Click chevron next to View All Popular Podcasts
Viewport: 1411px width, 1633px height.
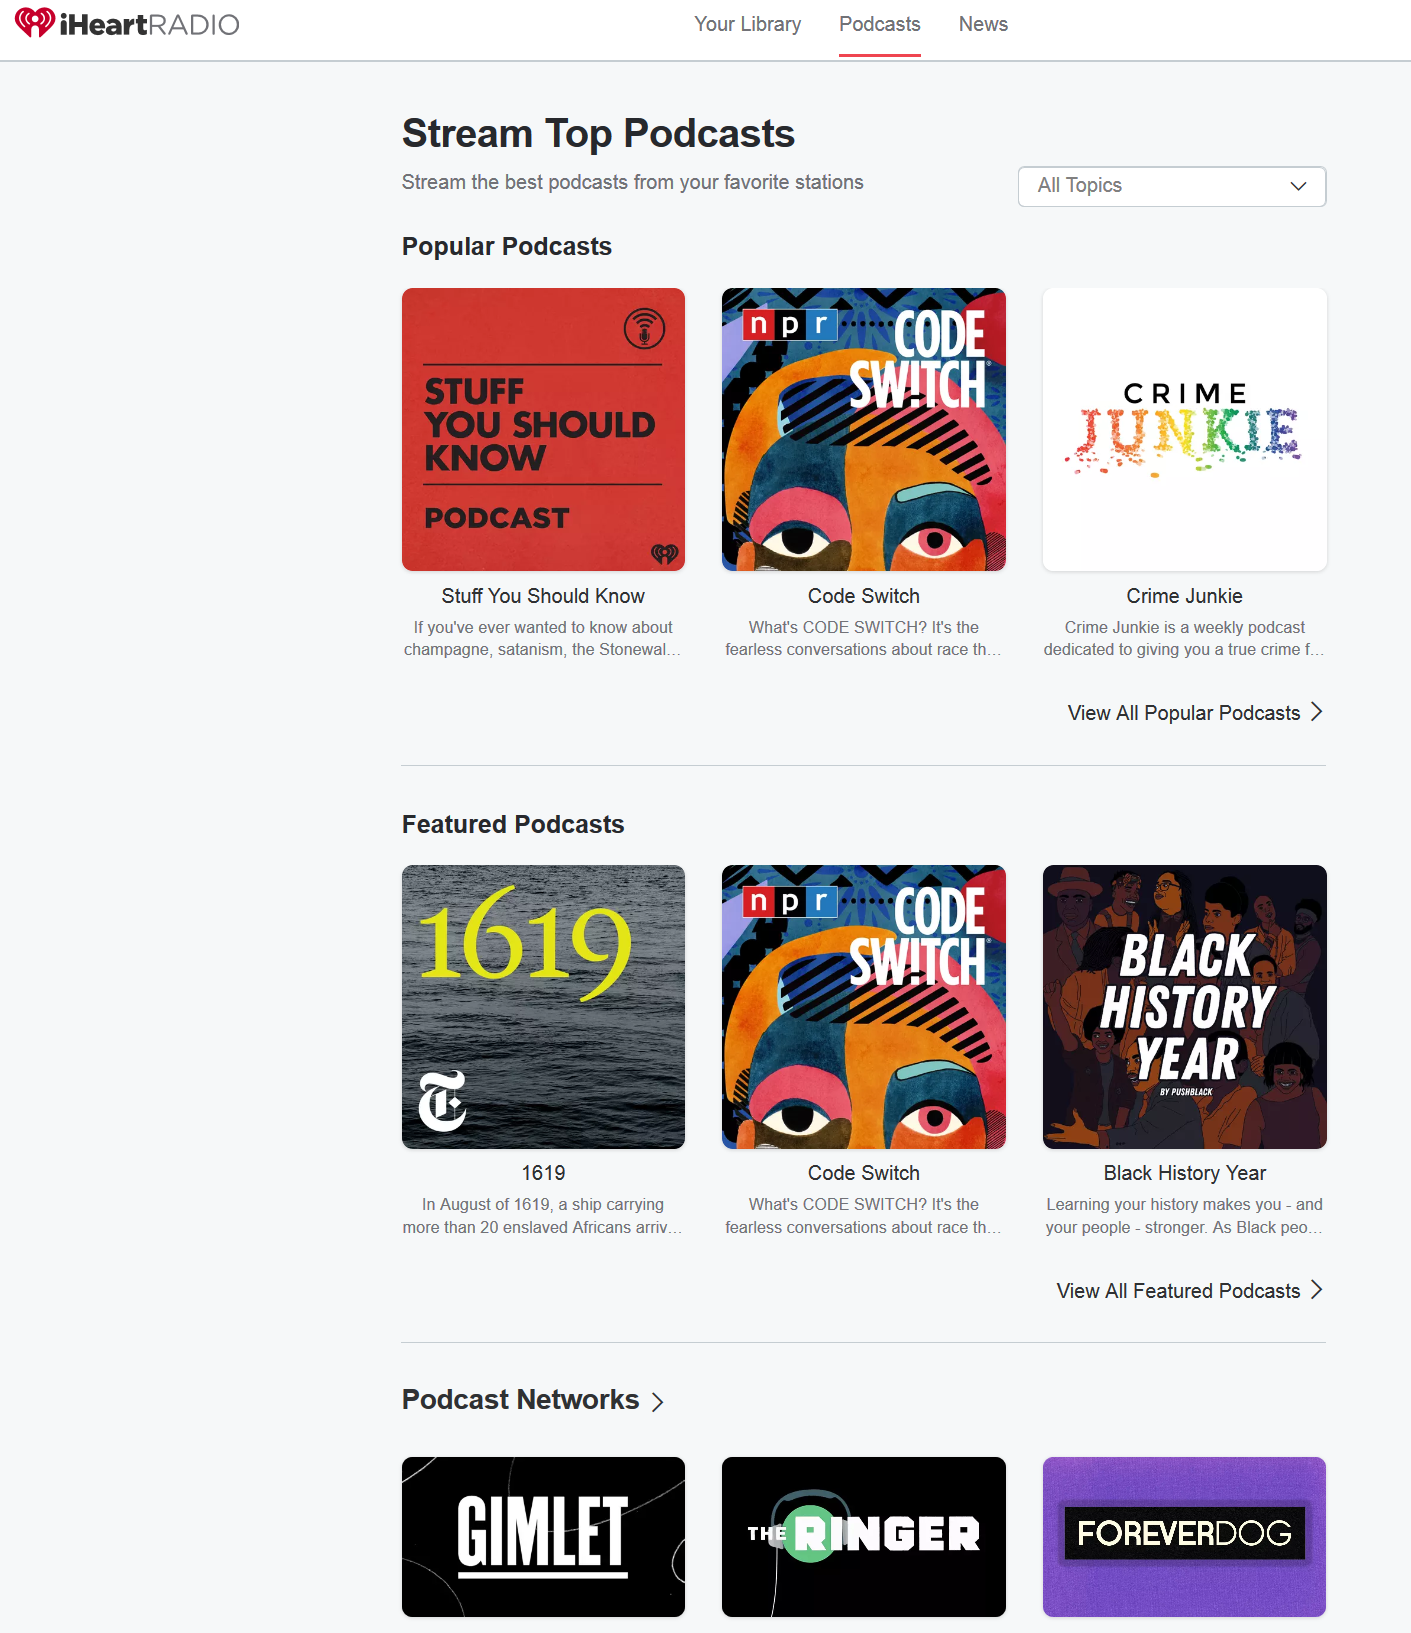(1317, 712)
